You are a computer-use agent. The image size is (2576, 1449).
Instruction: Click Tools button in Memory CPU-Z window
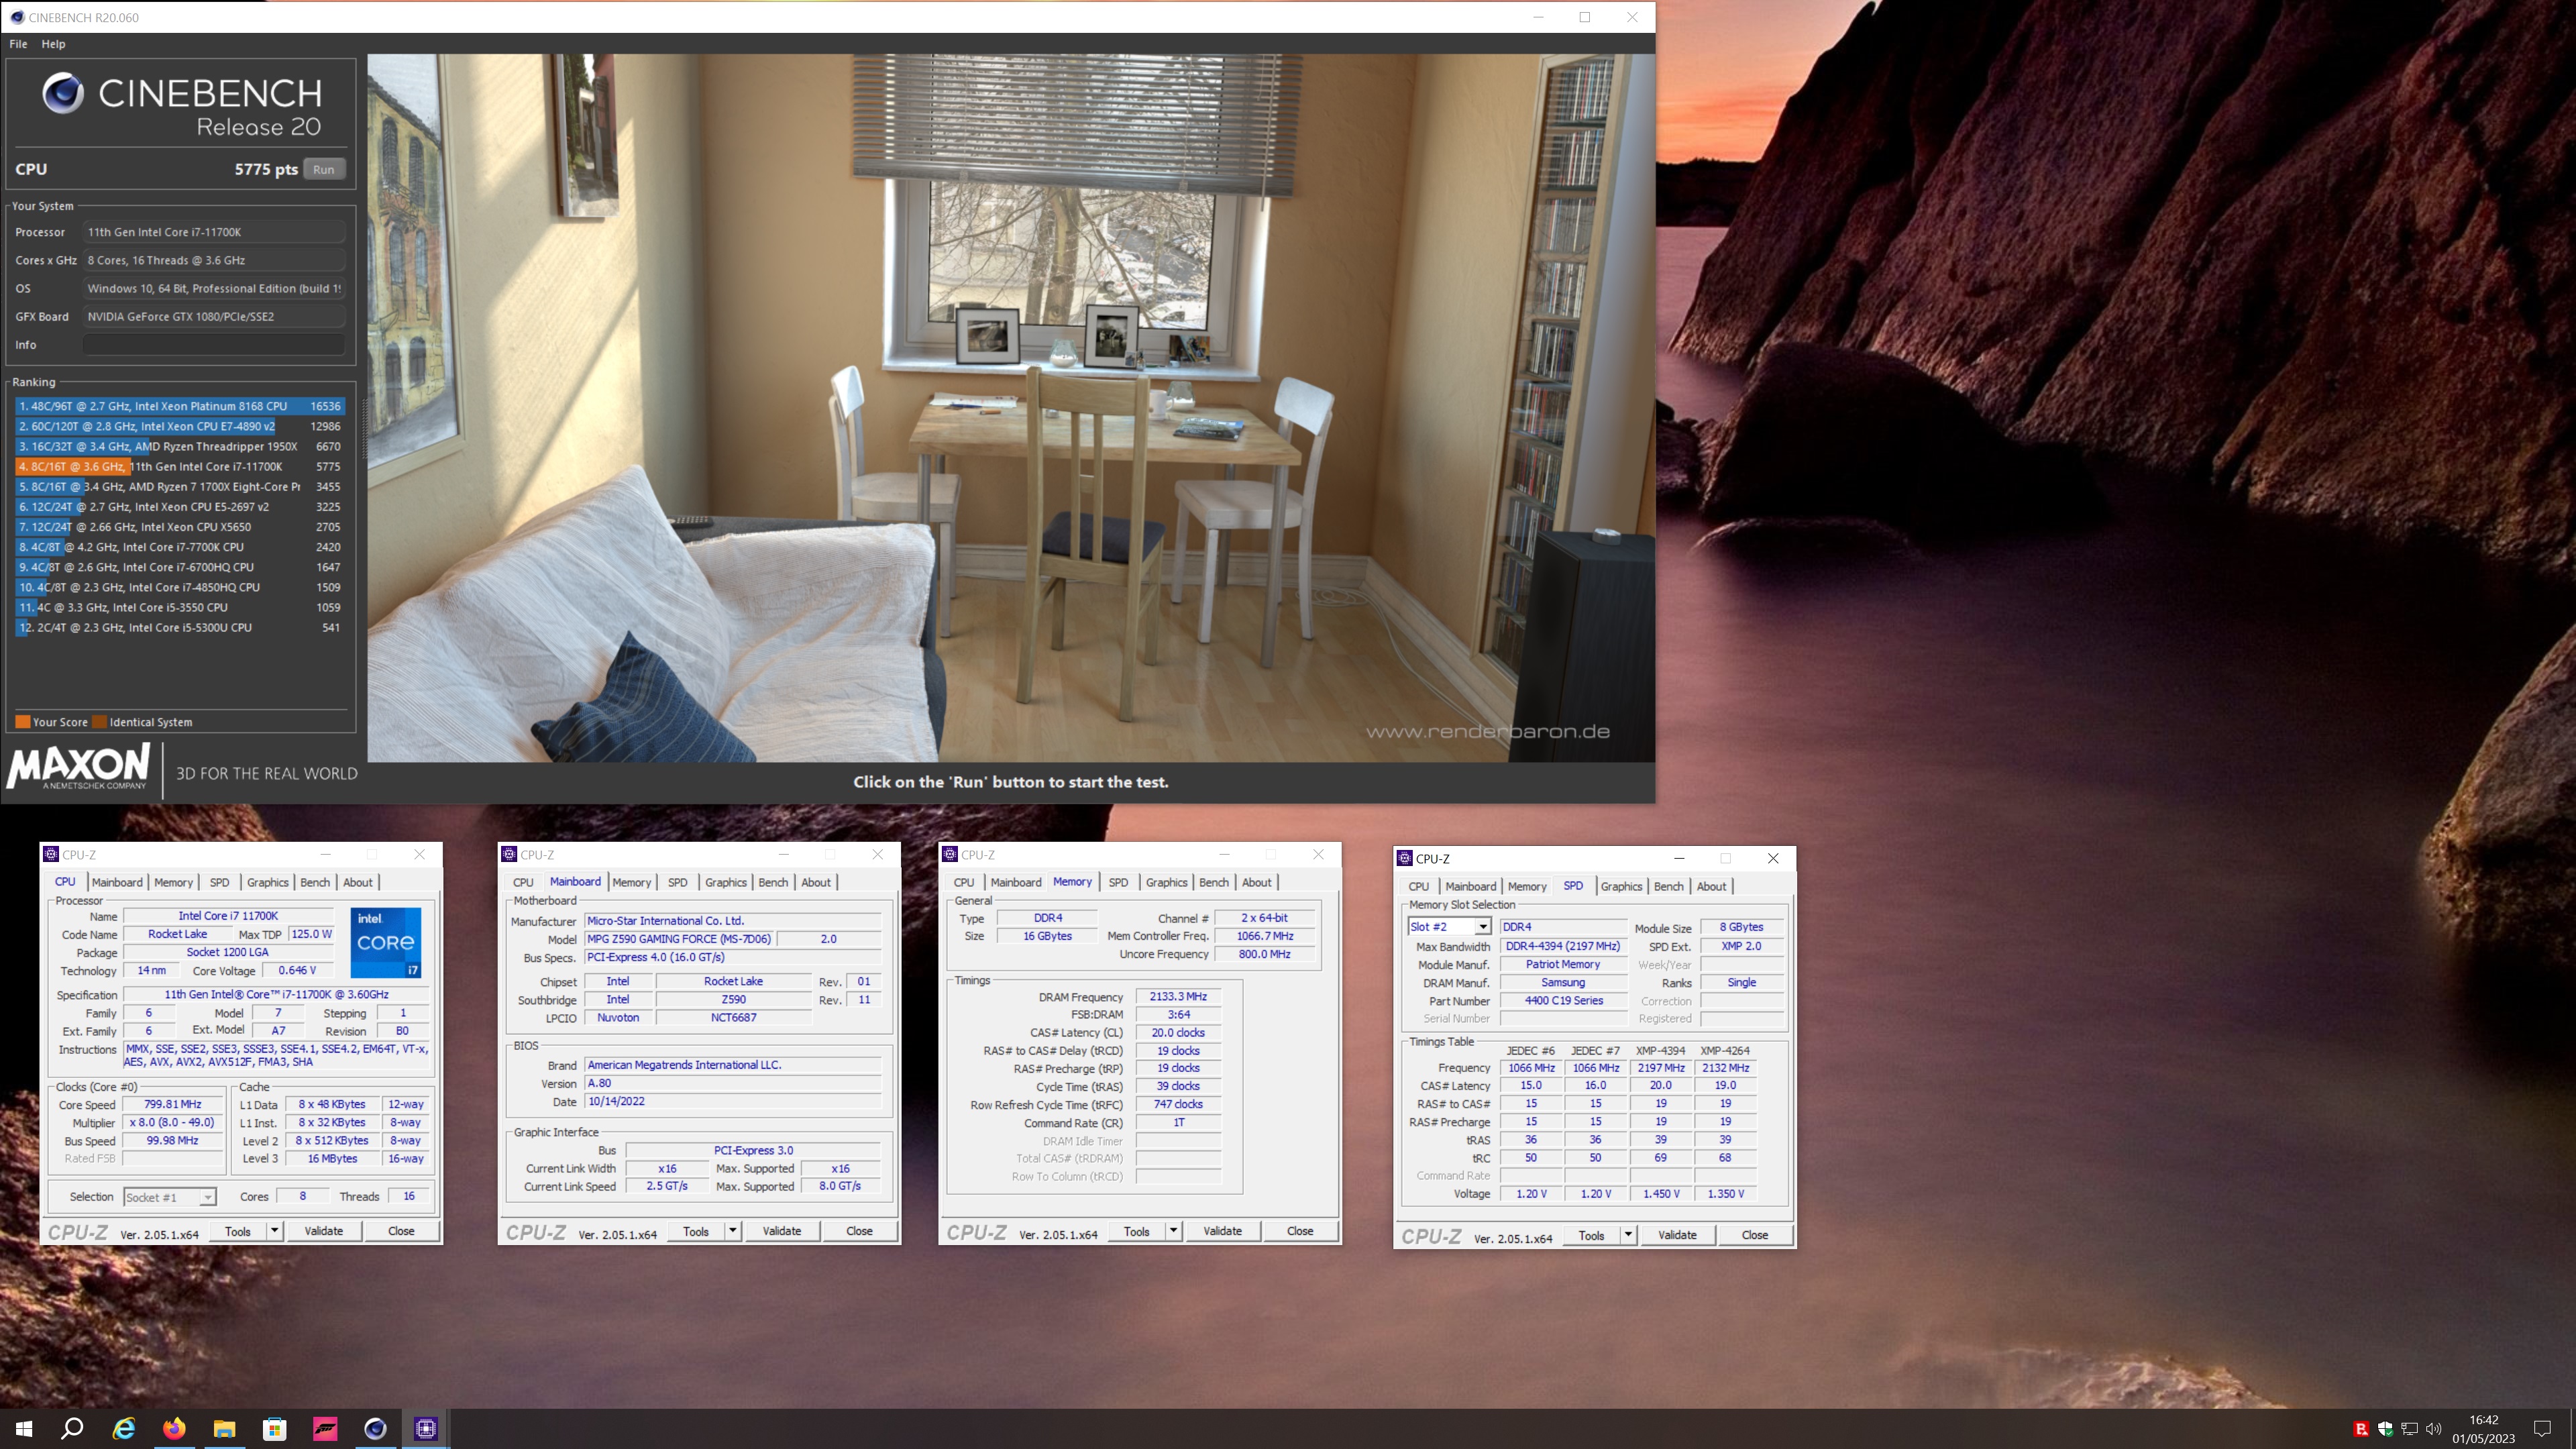pos(1136,1231)
